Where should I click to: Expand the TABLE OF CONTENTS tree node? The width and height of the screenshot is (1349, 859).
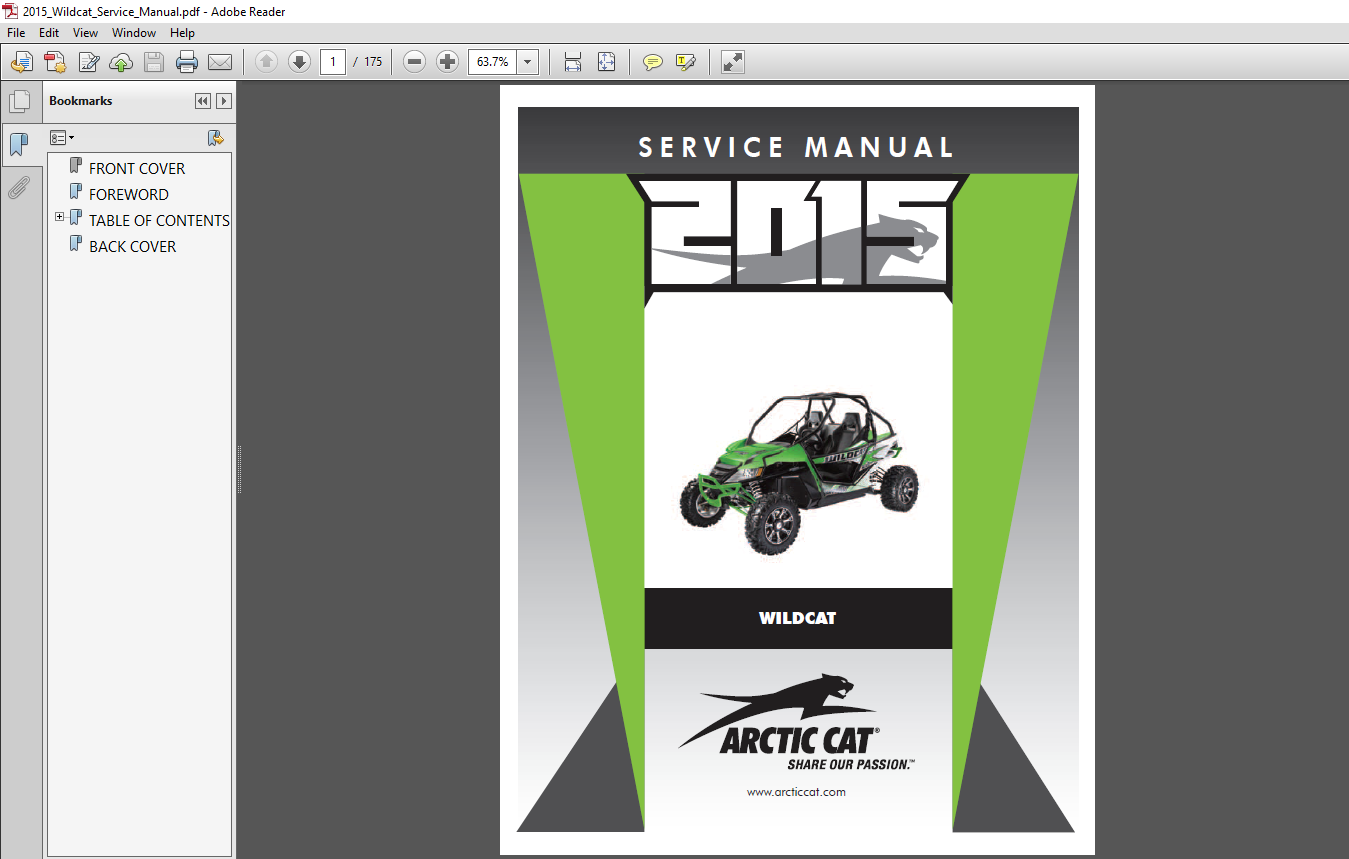pos(60,217)
